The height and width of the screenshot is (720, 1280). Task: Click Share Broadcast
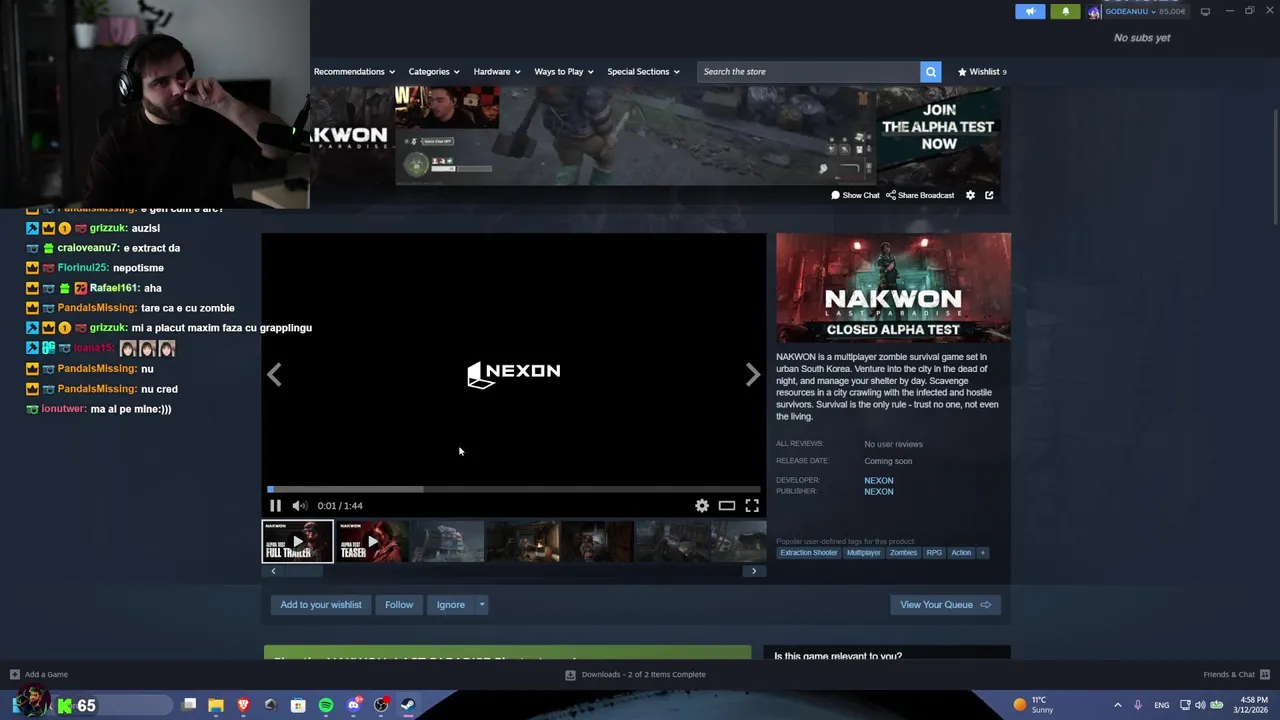tap(920, 195)
